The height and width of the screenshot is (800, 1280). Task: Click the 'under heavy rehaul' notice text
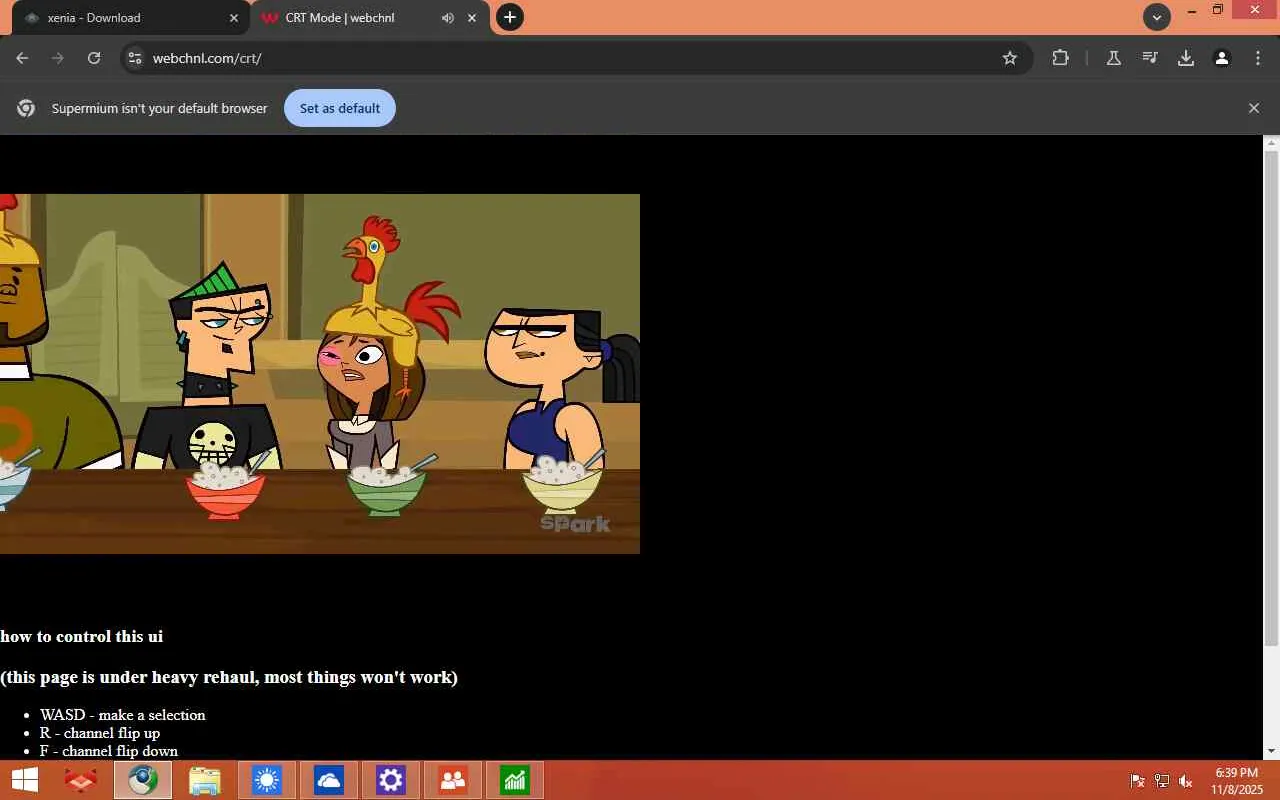point(229,677)
